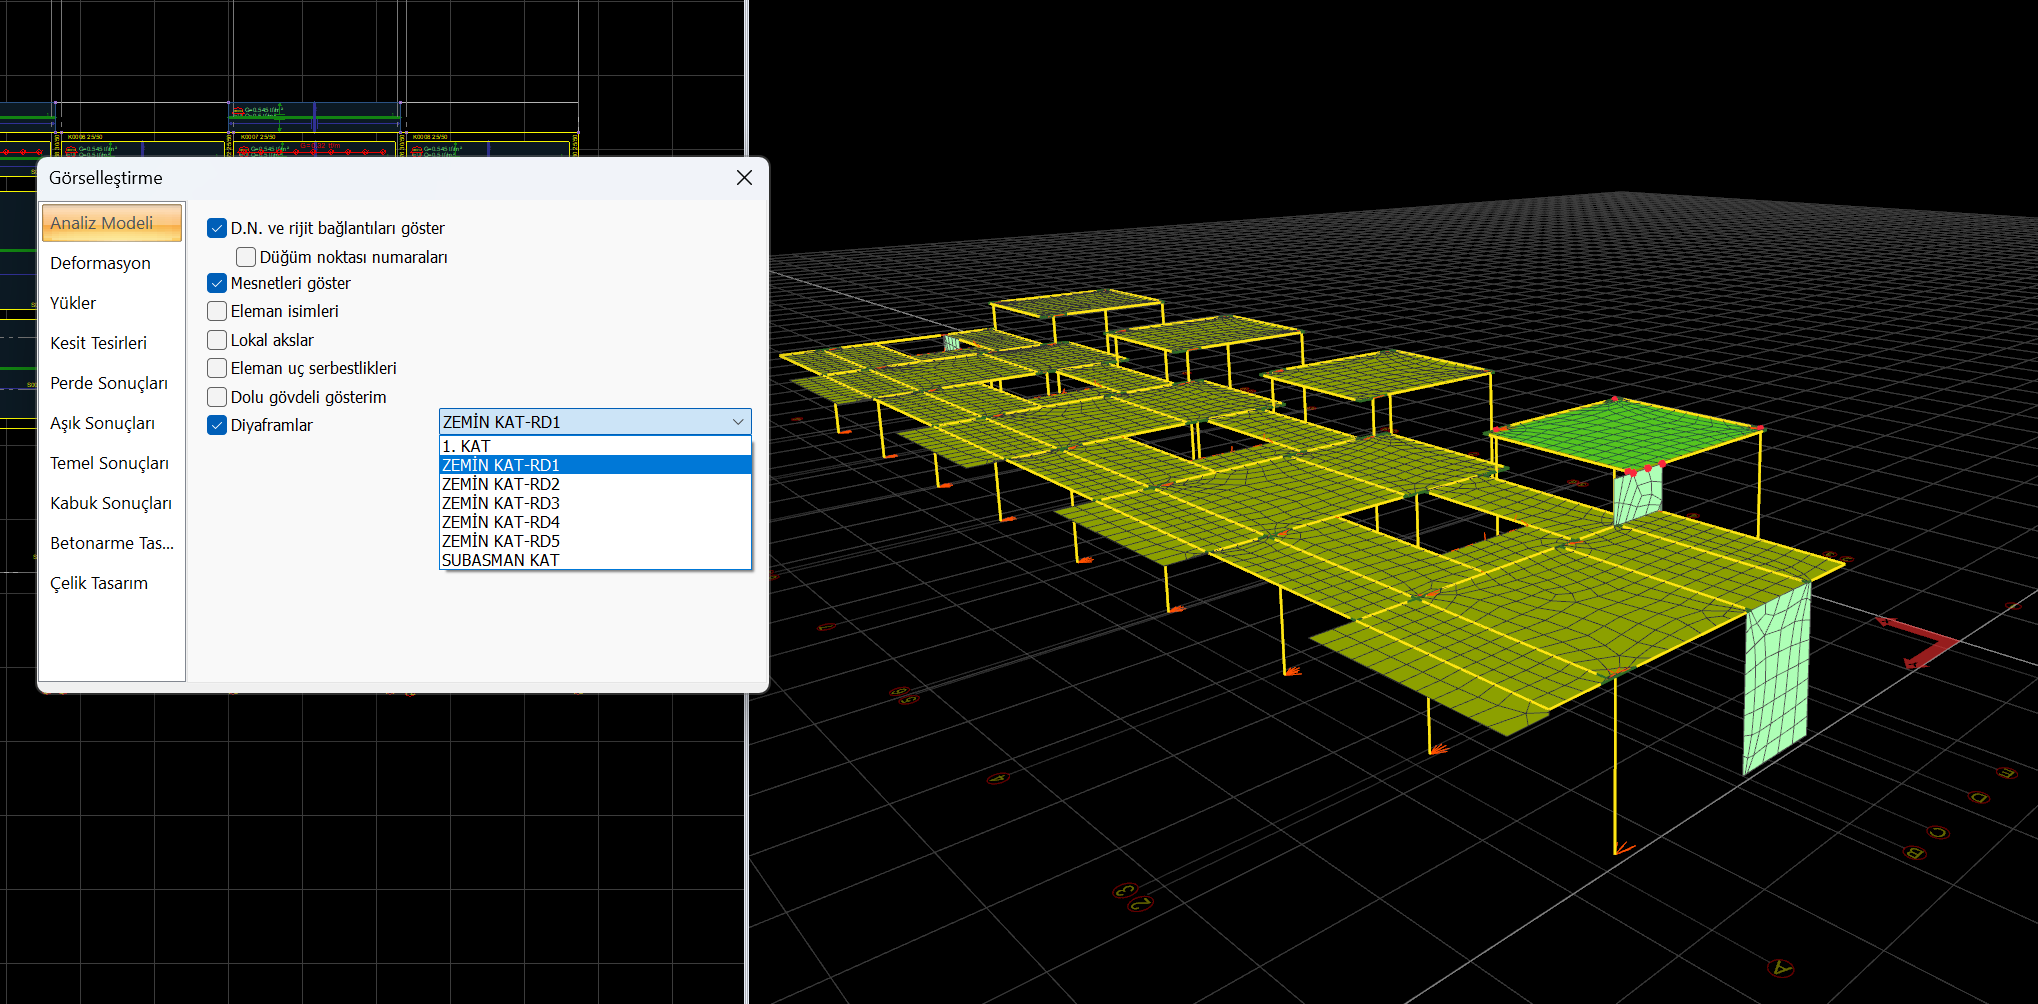Toggle Mesnetleri göster checkbox
The image size is (2038, 1004).
217,283
